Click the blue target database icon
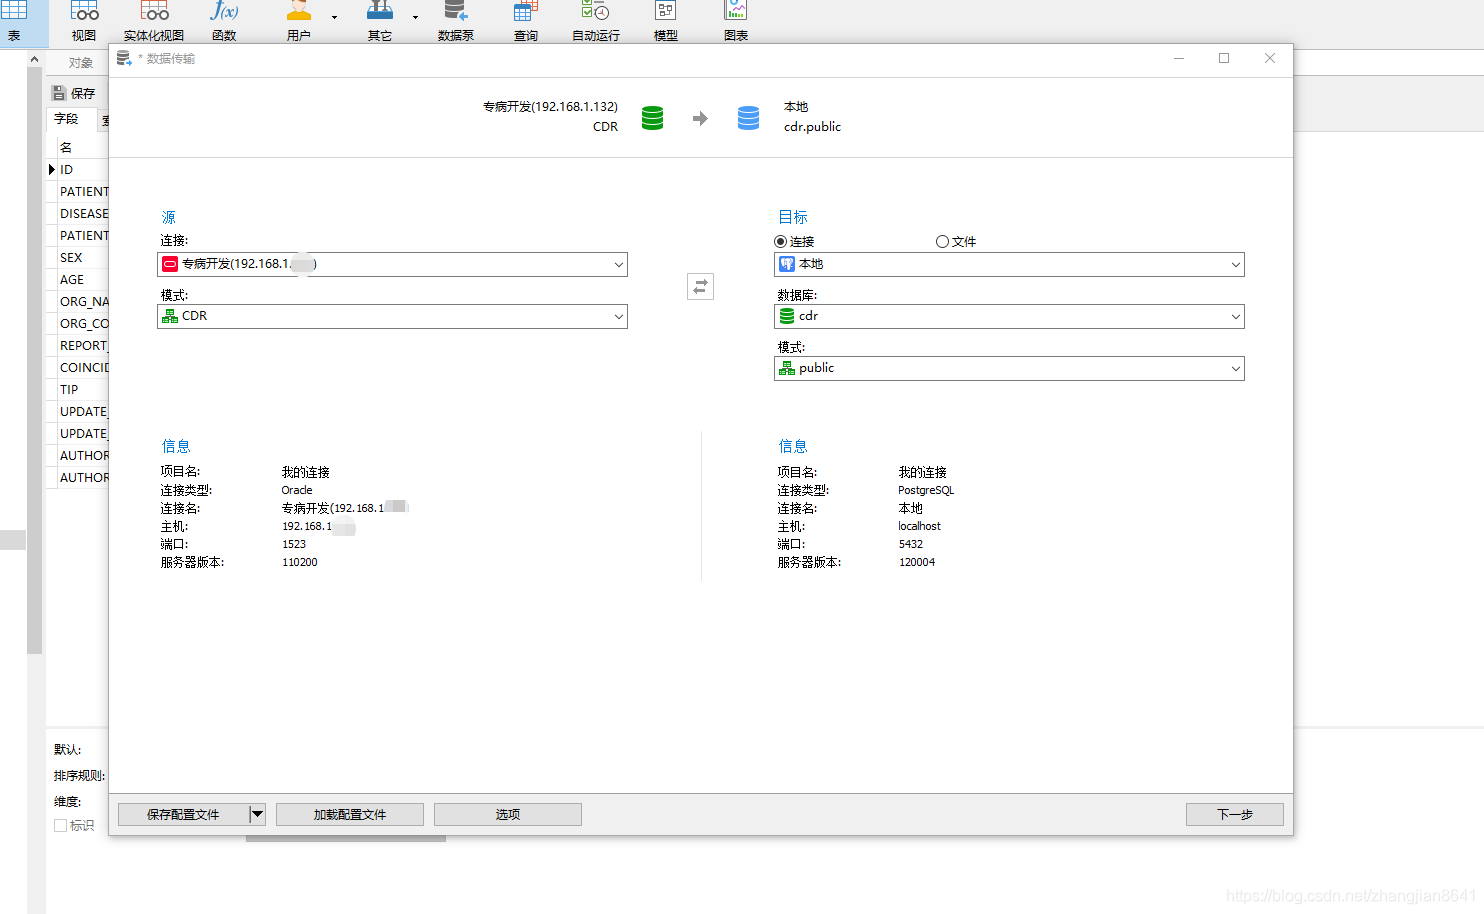The height and width of the screenshot is (914, 1484). 748,118
